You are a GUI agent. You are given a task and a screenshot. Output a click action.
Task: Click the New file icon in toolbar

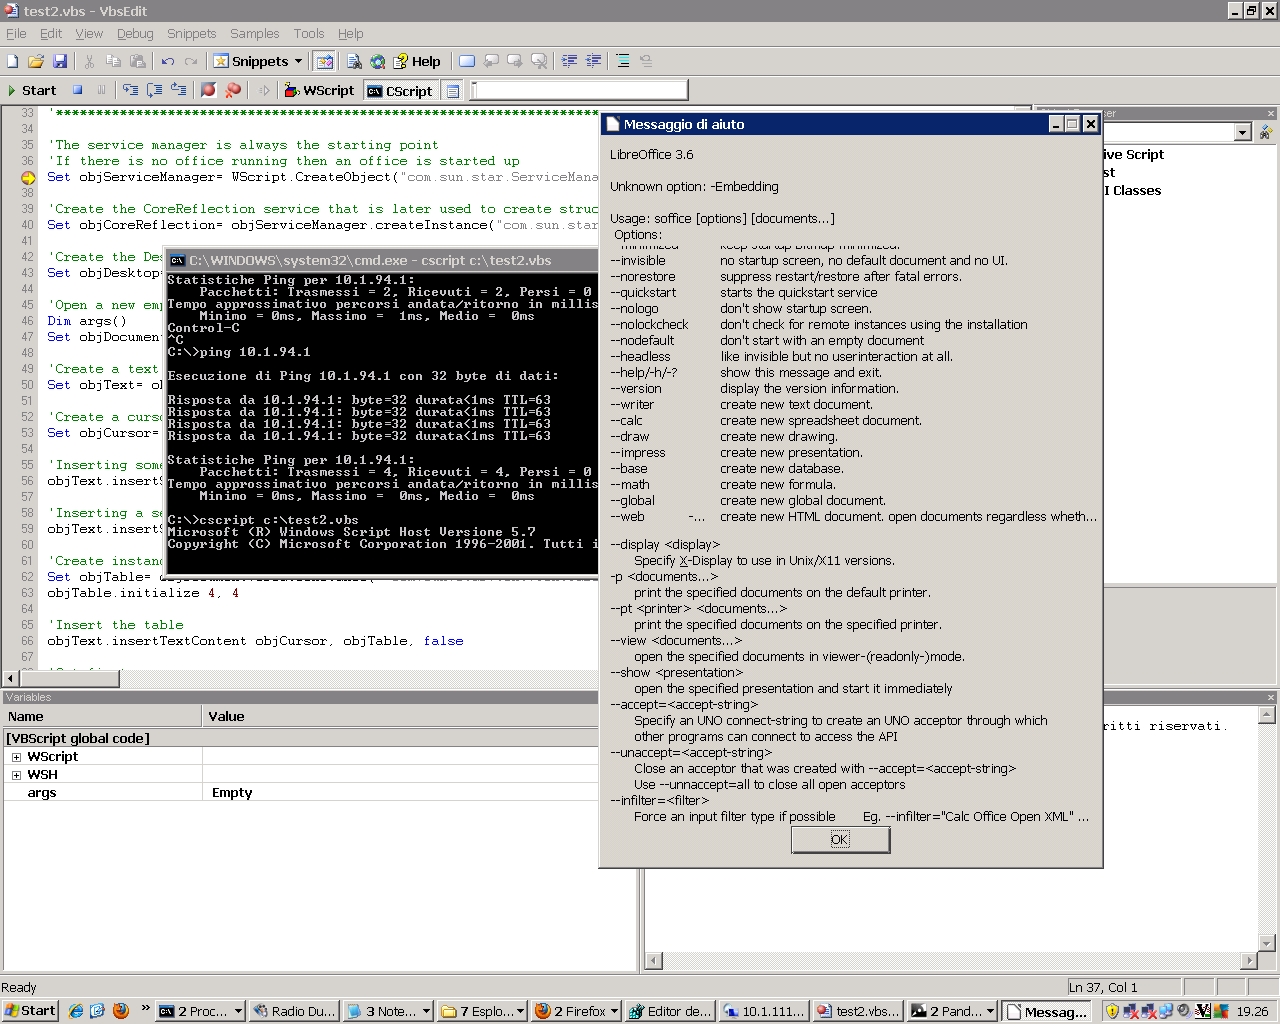point(13,61)
